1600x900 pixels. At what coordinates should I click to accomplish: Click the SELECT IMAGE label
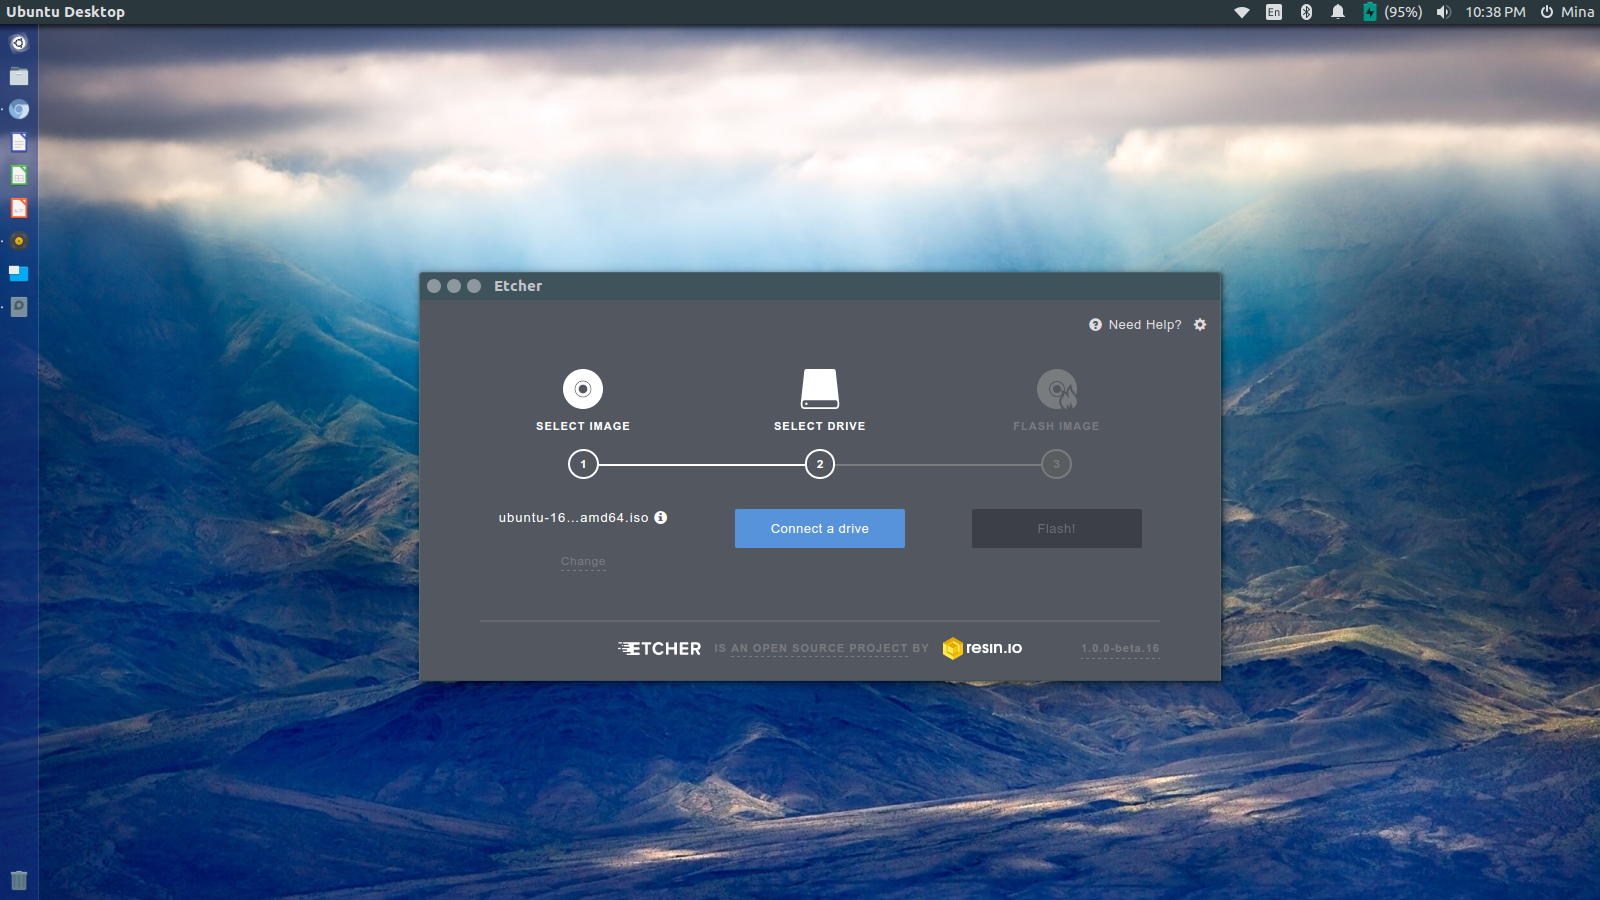583,426
